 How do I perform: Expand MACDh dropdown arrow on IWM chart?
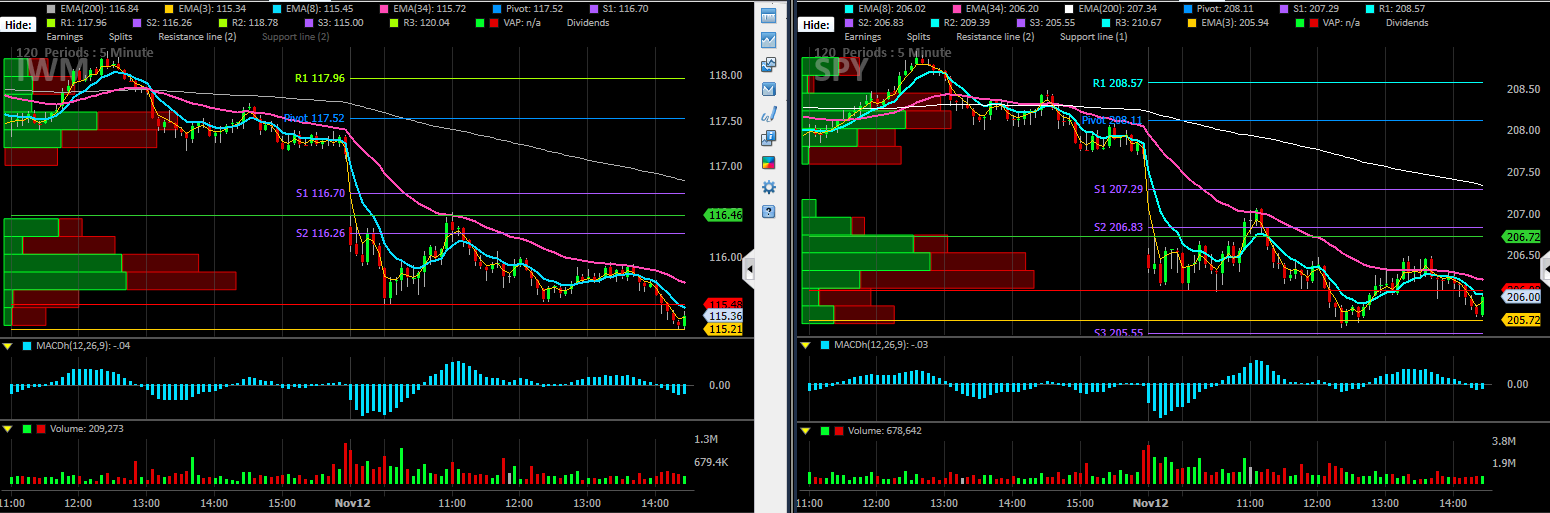coord(7,346)
